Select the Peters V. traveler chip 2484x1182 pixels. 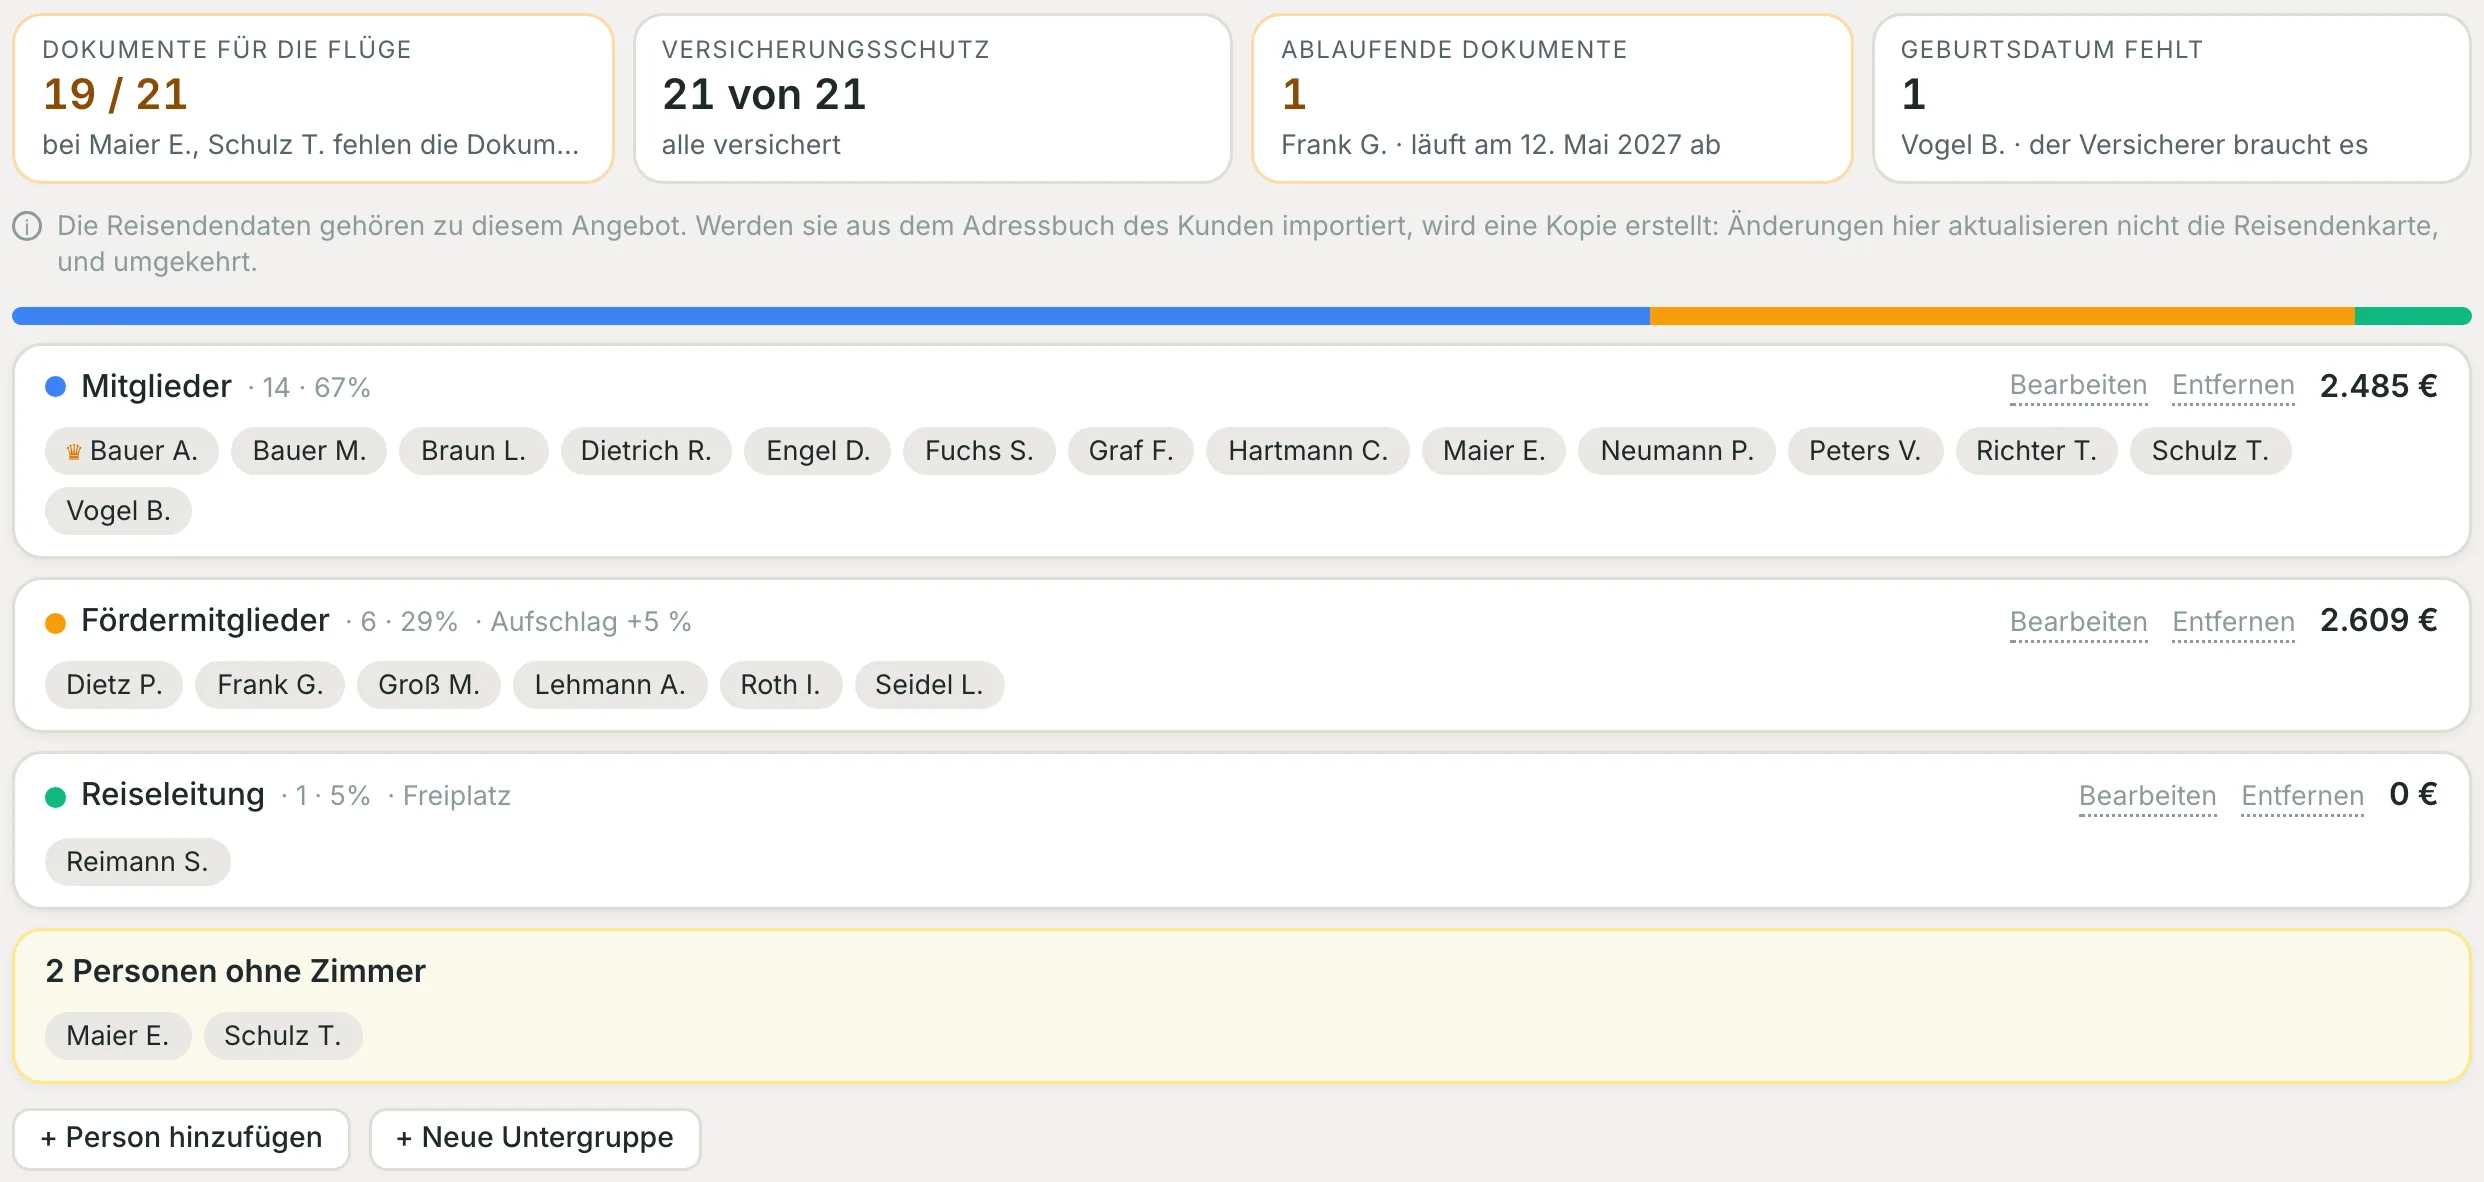(x=1865, y=451)
